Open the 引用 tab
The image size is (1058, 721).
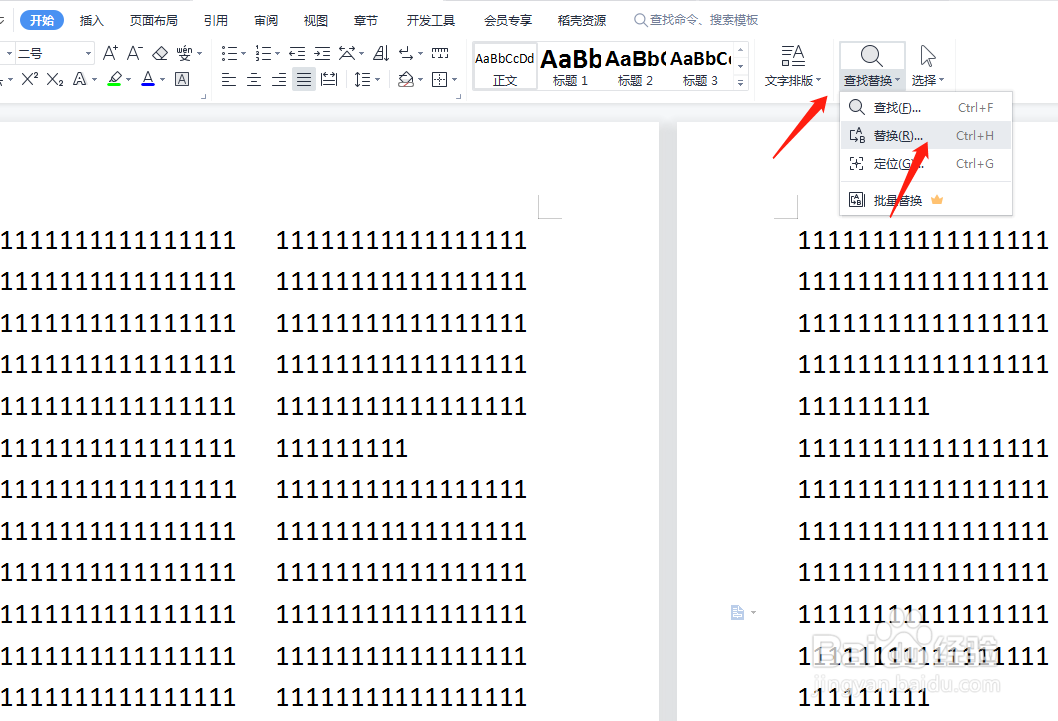point(216,20)
